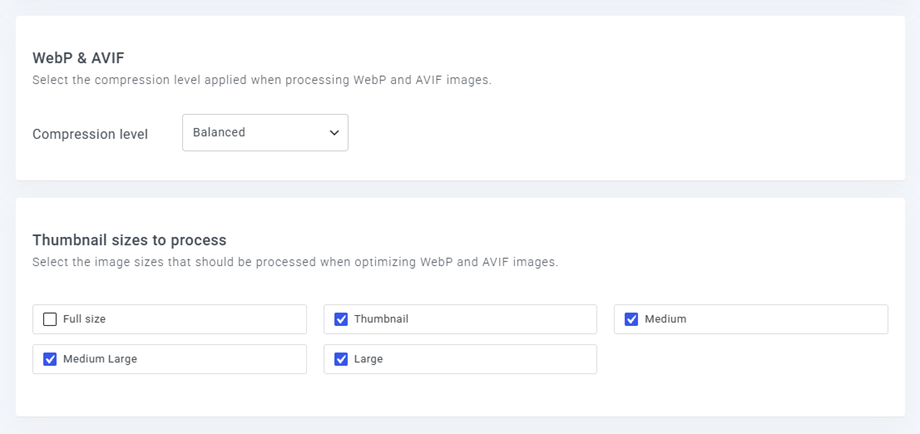Click empty space inside the Full size option box
Viewport: 920px width, 434px height.
205,319
